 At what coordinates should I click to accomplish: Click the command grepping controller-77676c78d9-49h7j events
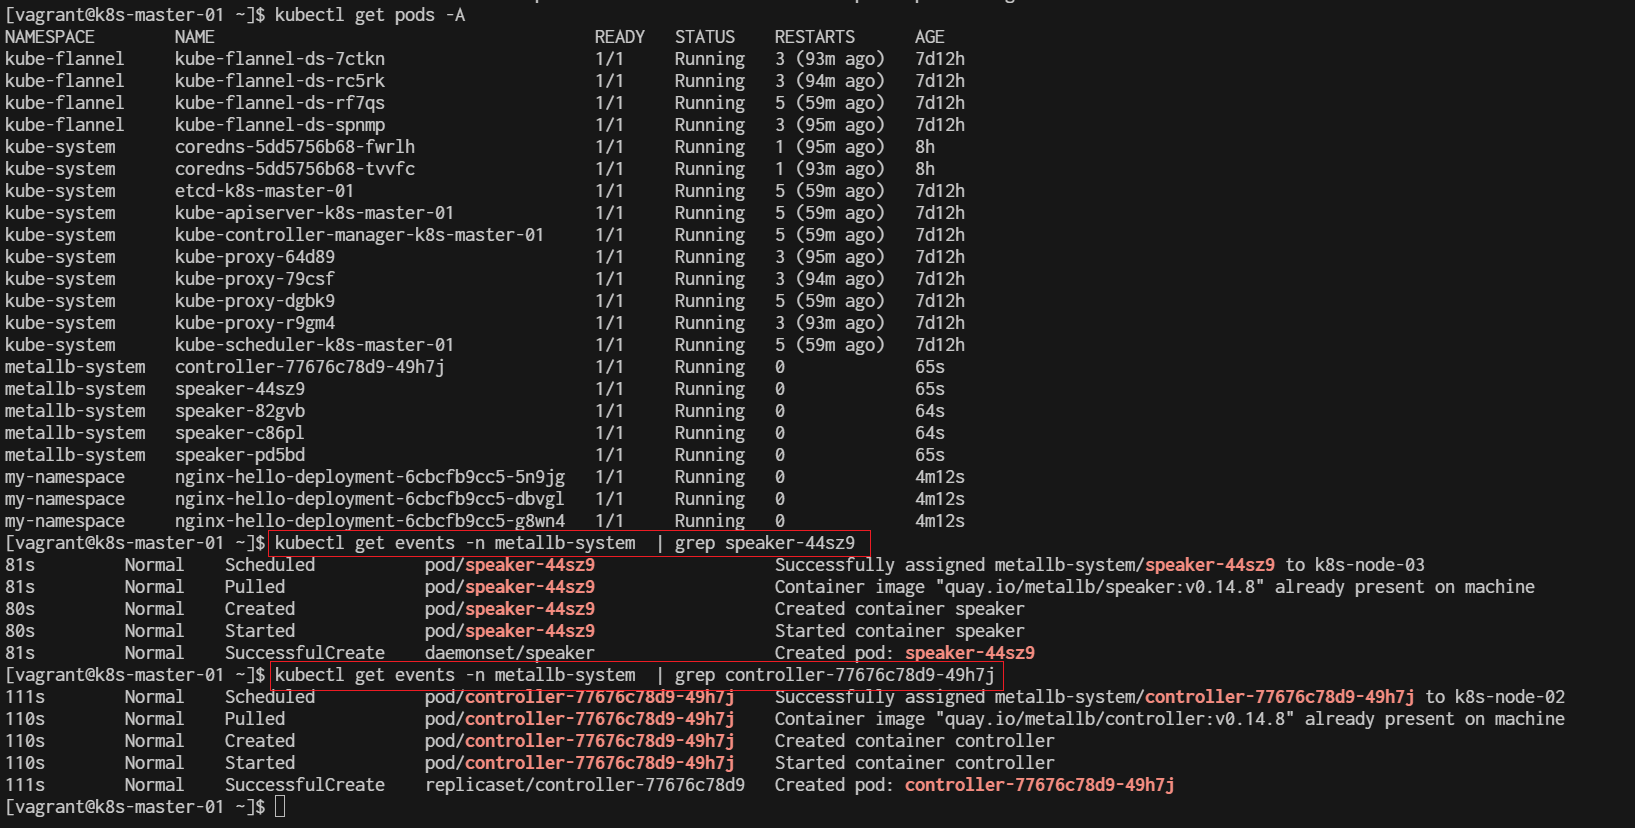[x=635, y=675]
